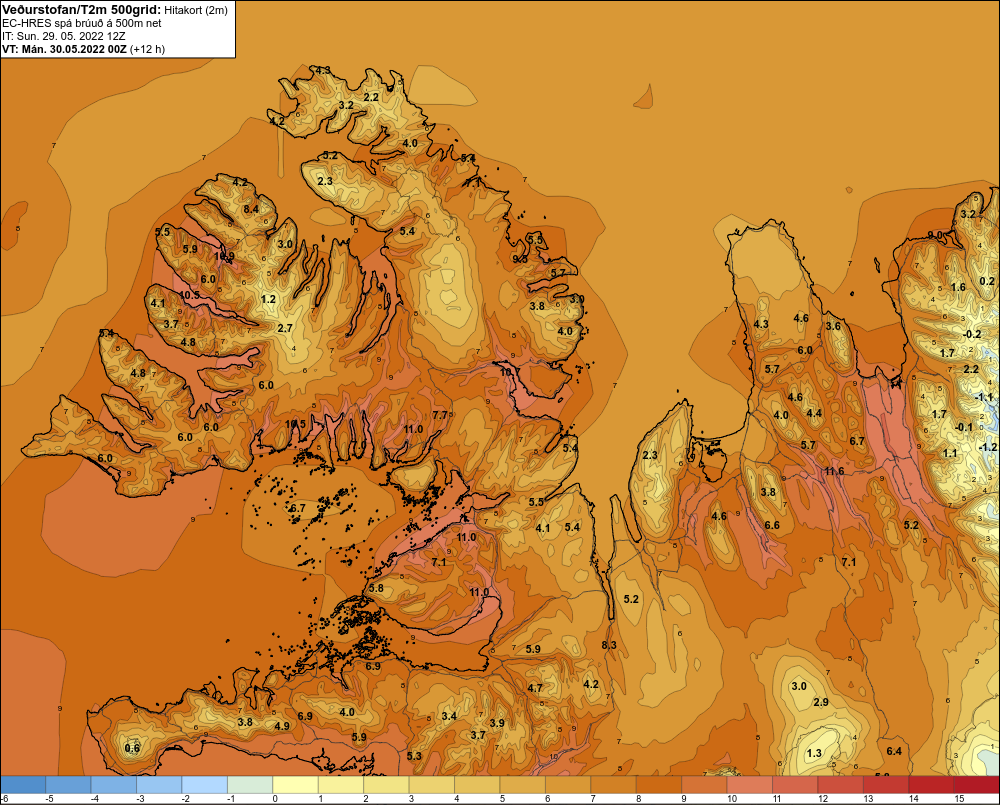Select the legend swatch between 8 and 9
Viewport: 1000px width, 805px height.
(659, 784)
